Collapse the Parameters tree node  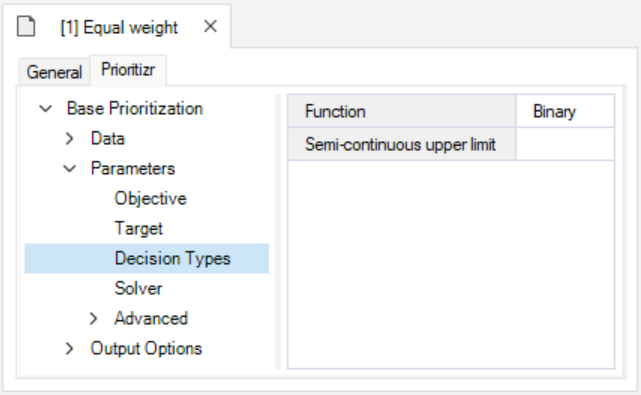coord(69,168)
